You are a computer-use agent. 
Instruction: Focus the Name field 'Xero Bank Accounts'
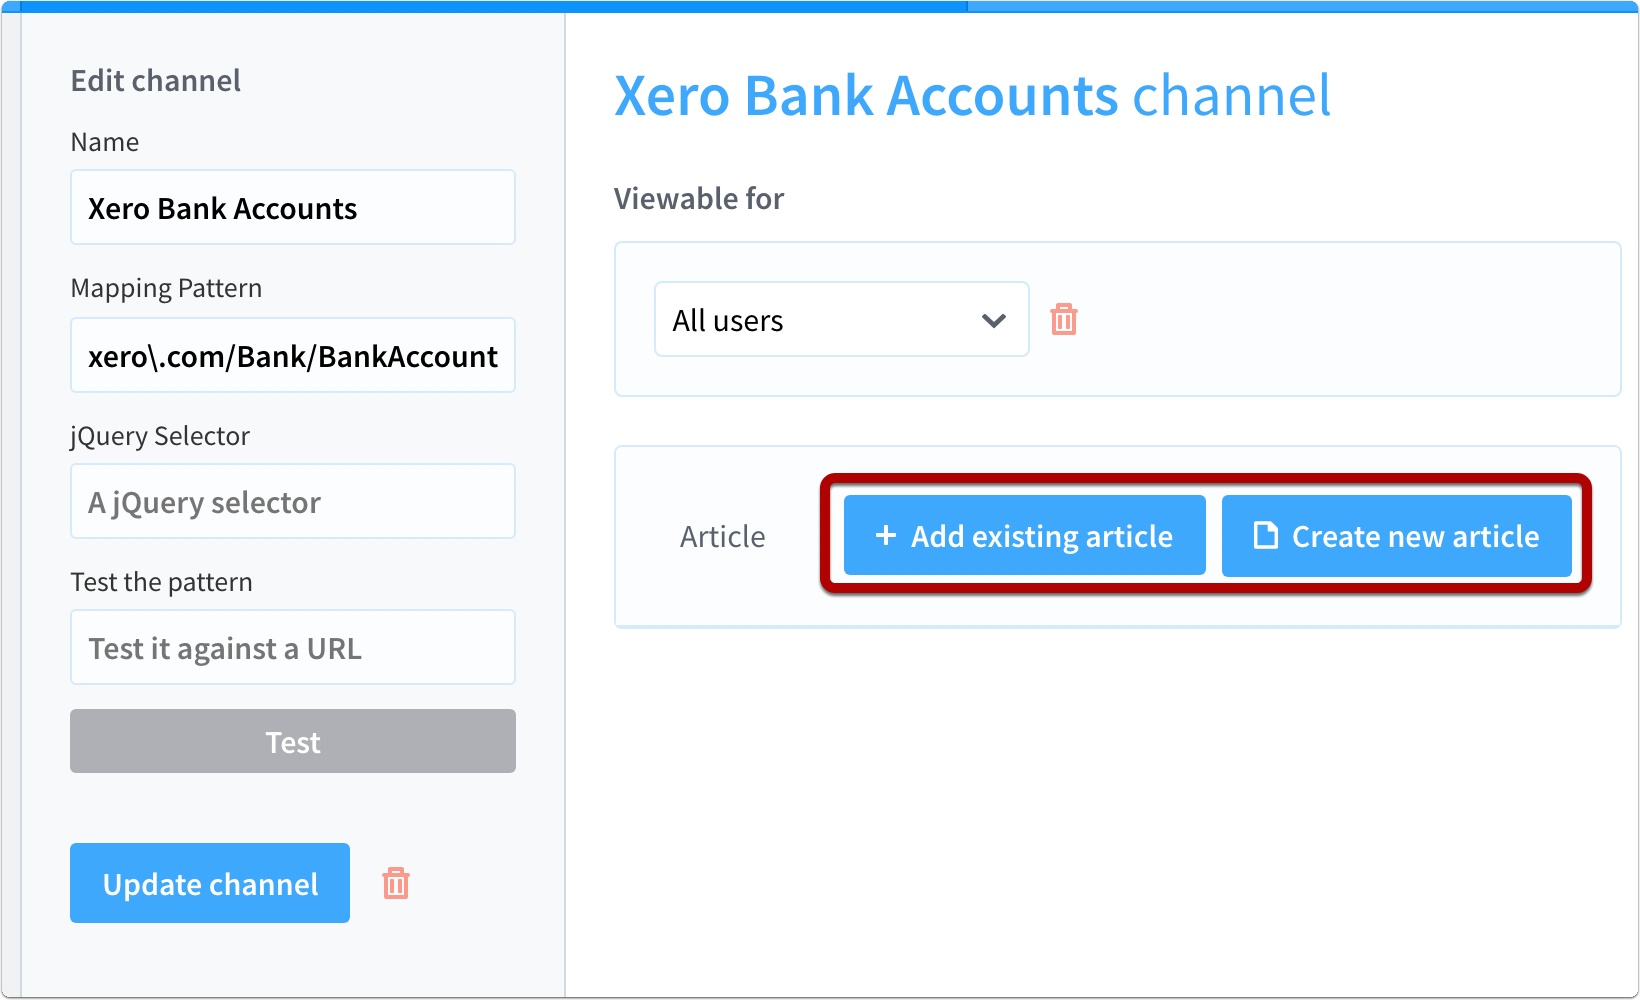coord(293,207)
